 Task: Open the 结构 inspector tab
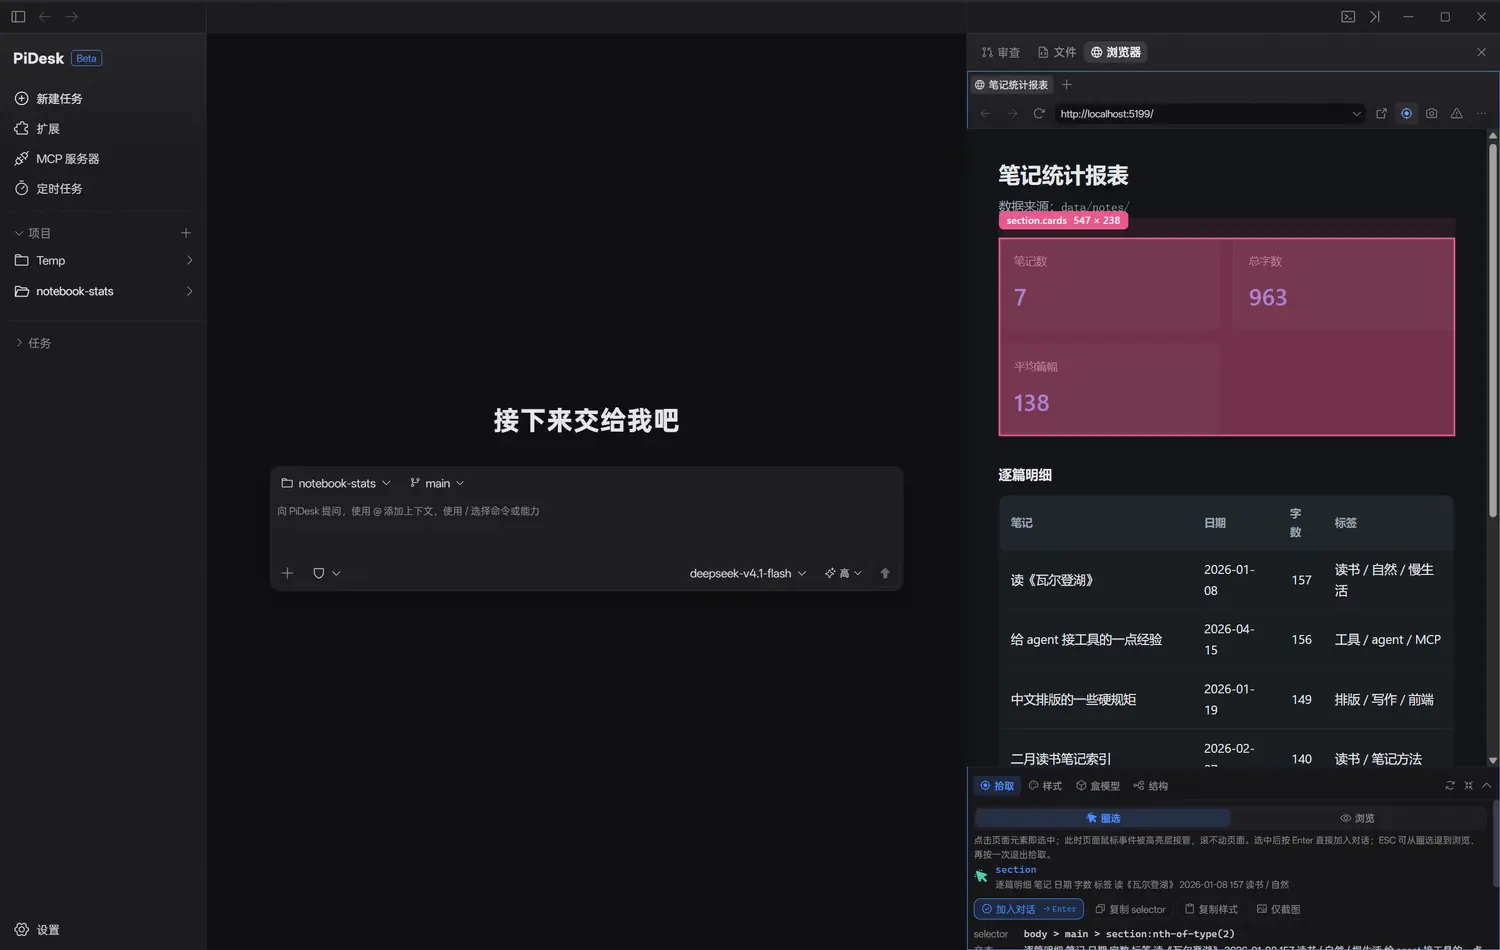1151,786
